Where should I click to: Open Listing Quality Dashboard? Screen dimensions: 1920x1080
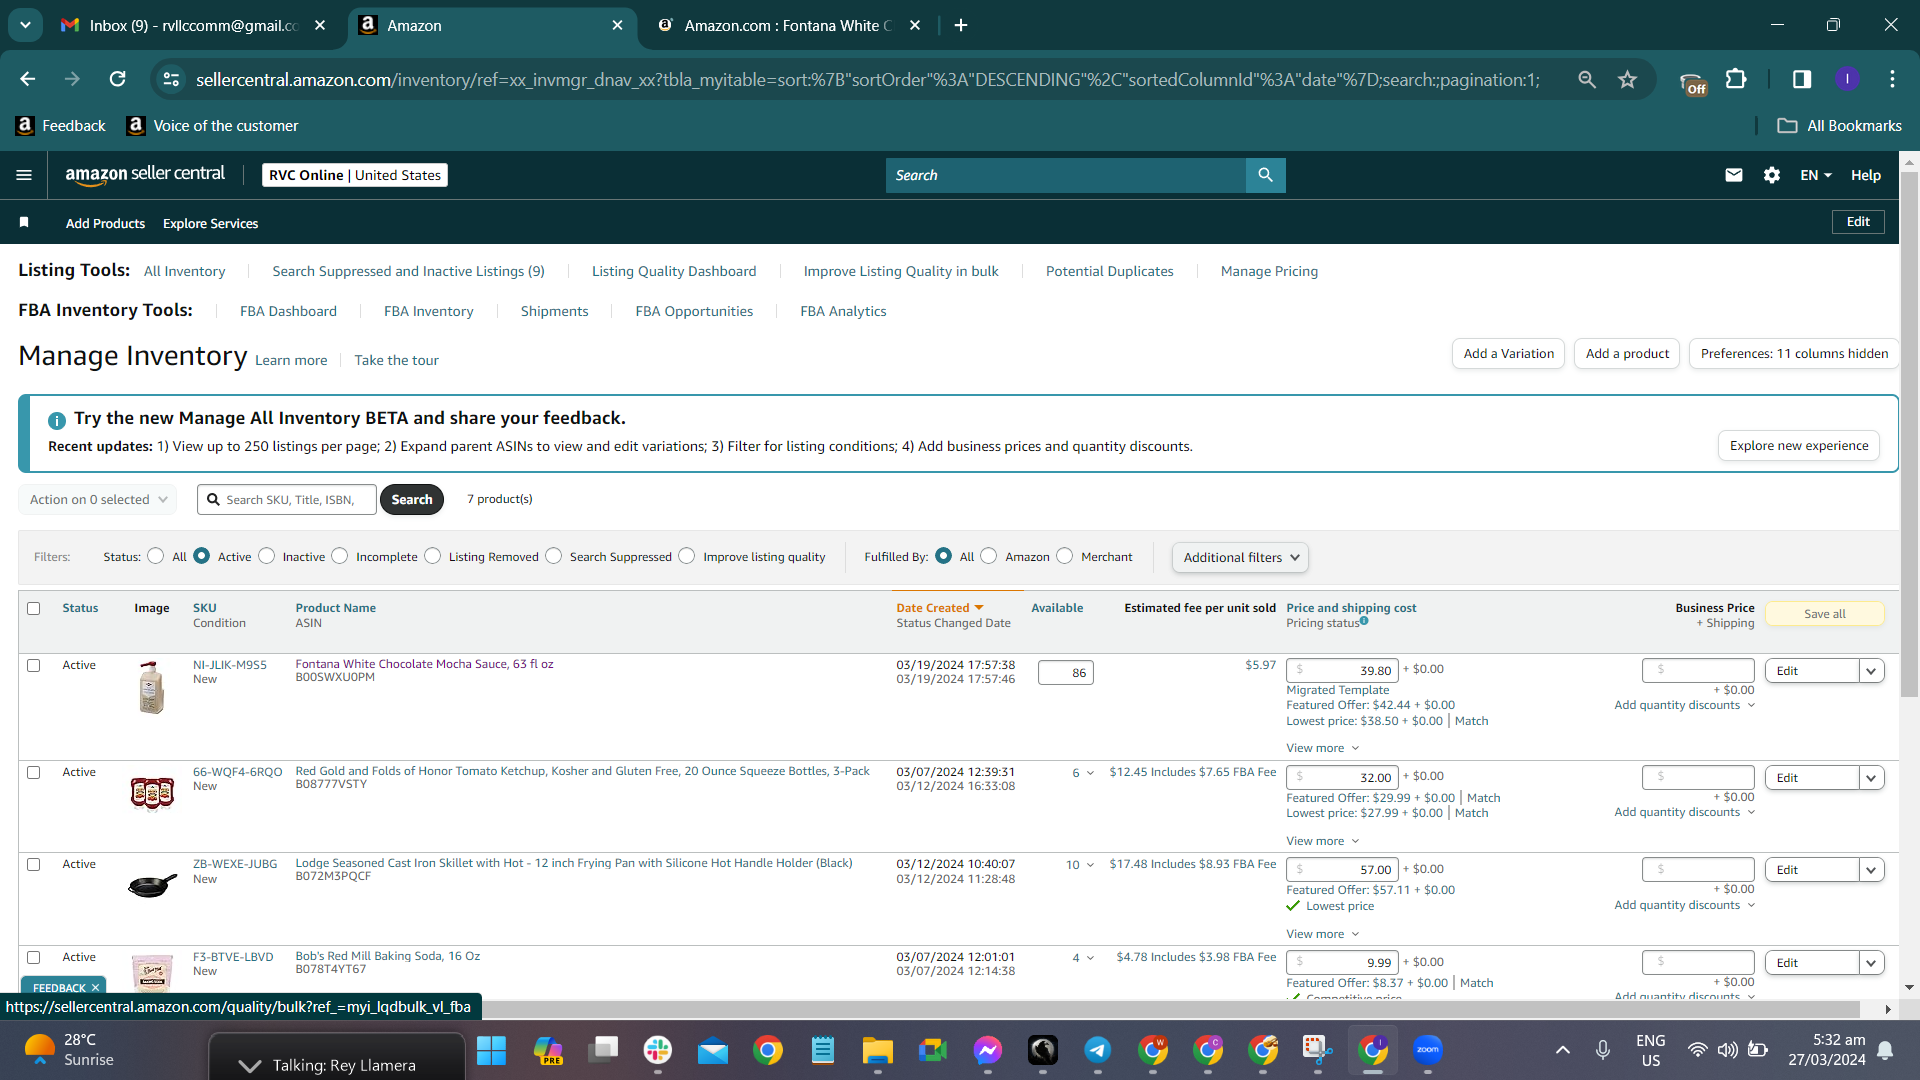pos(674,271)
